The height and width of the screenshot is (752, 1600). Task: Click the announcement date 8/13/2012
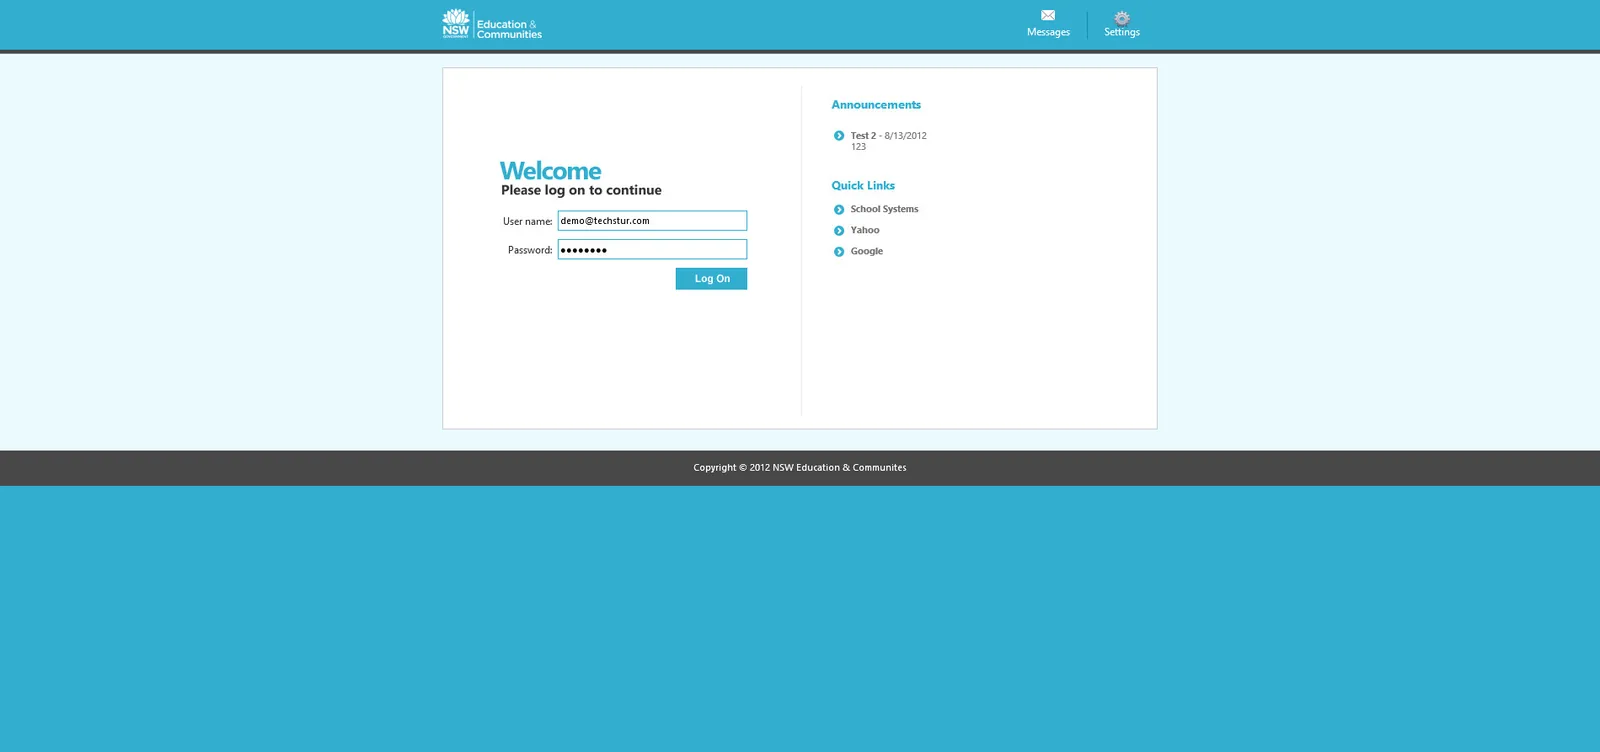click(x=905, y=136)
